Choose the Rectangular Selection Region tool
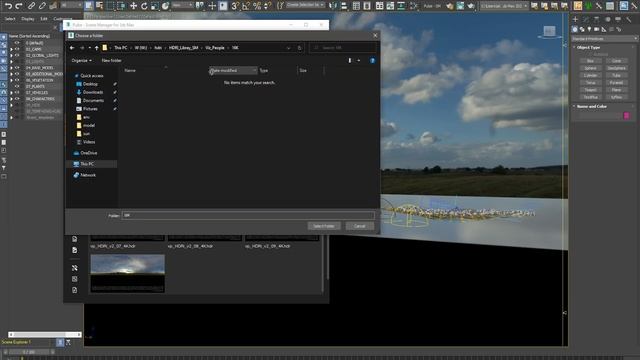Viewport: 640px width, 360px height. tap(111, 6)
